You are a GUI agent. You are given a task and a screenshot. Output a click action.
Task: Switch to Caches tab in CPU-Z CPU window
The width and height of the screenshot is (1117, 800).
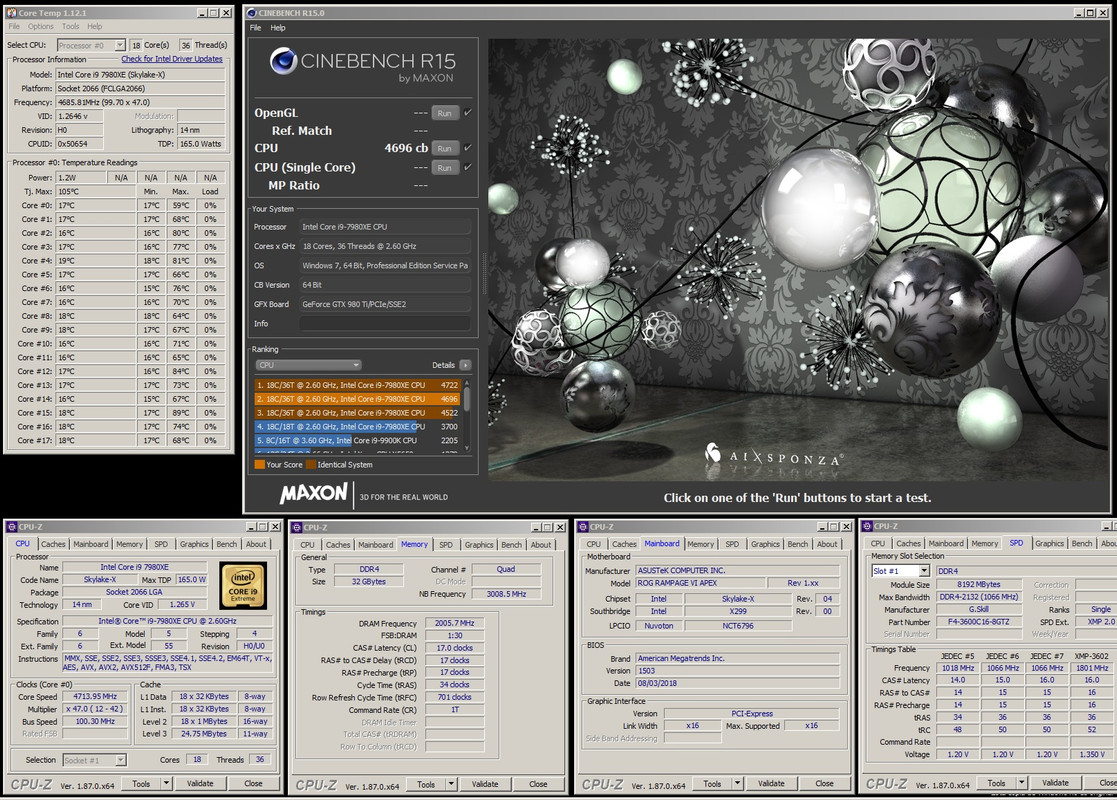click(53, 544)
